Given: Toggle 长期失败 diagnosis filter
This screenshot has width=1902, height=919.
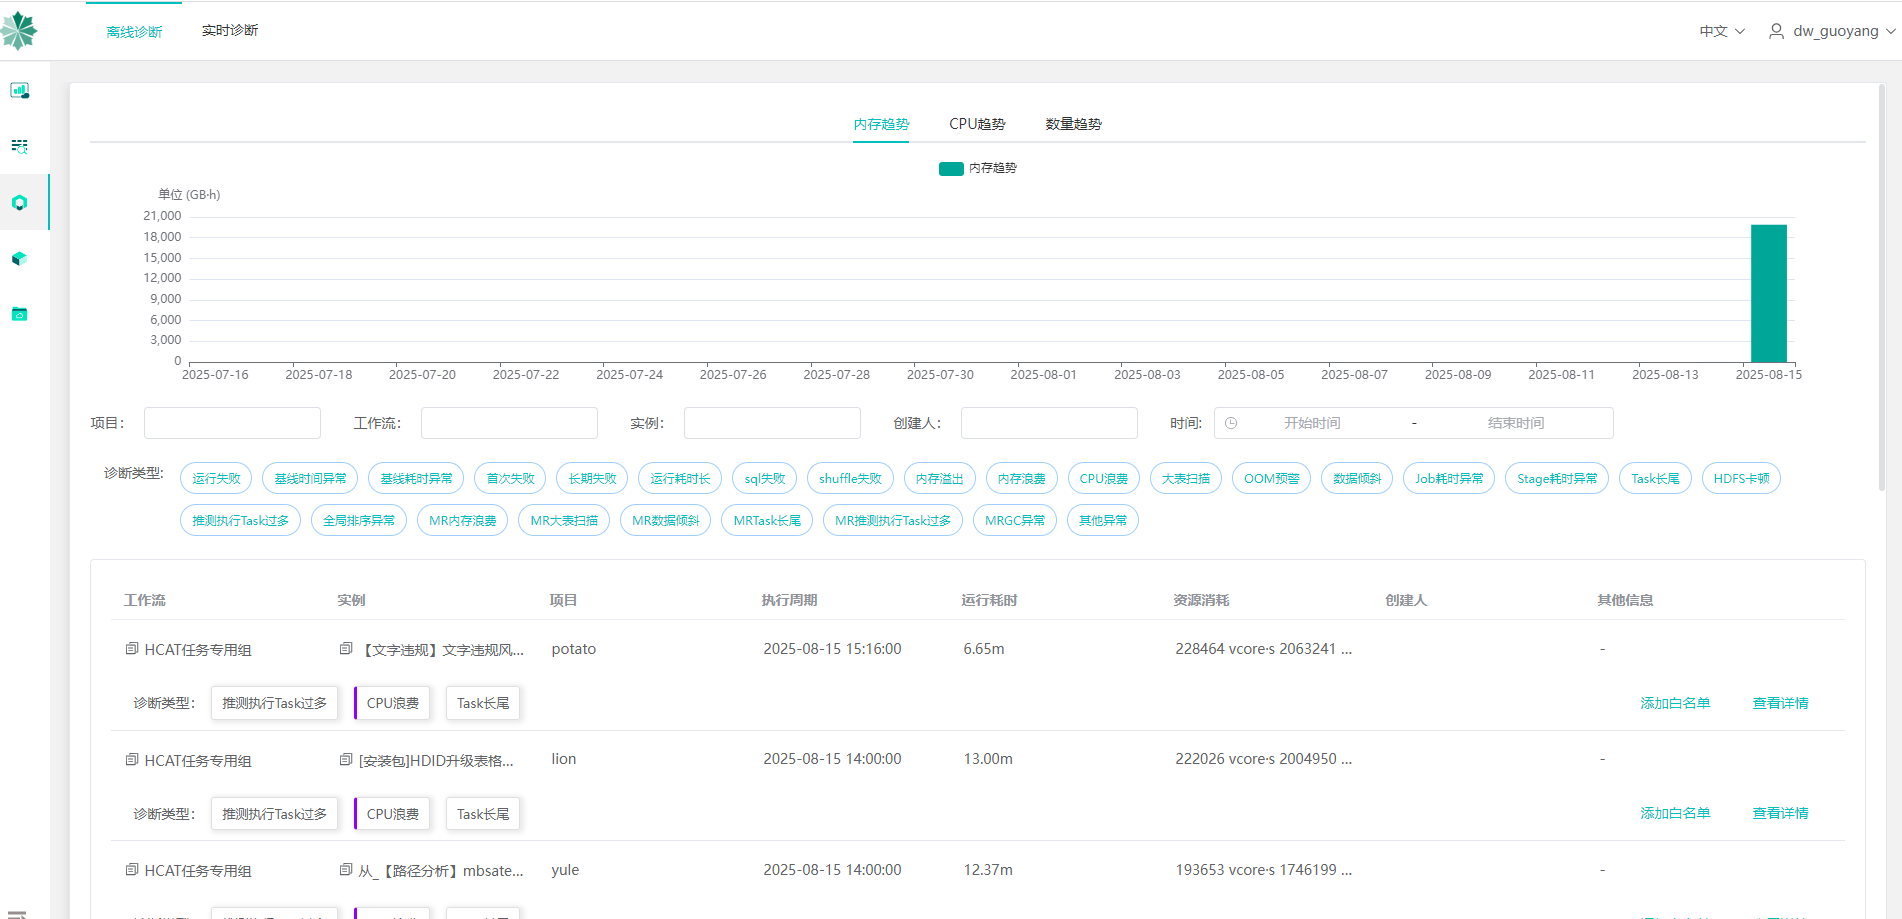Looking at the screenshot, I should pos(592,478).
